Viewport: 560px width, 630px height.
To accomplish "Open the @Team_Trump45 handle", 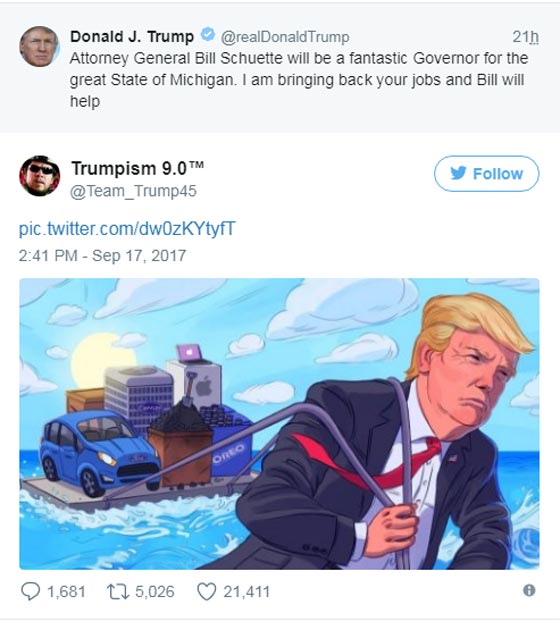I will tap(133, 191).
